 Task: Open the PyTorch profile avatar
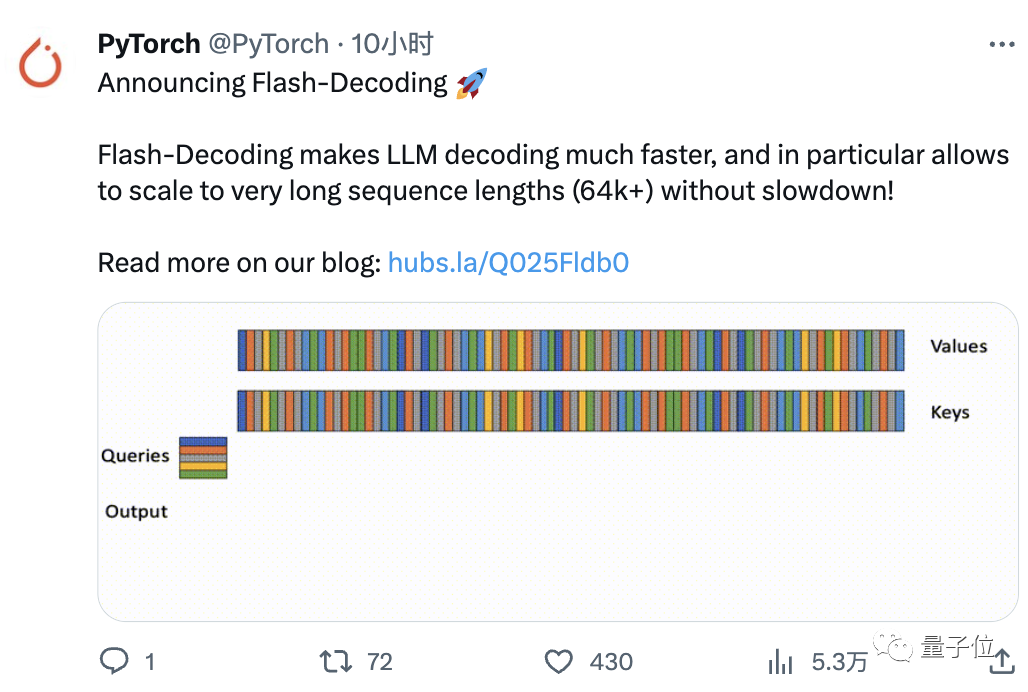tap(41, 63)
